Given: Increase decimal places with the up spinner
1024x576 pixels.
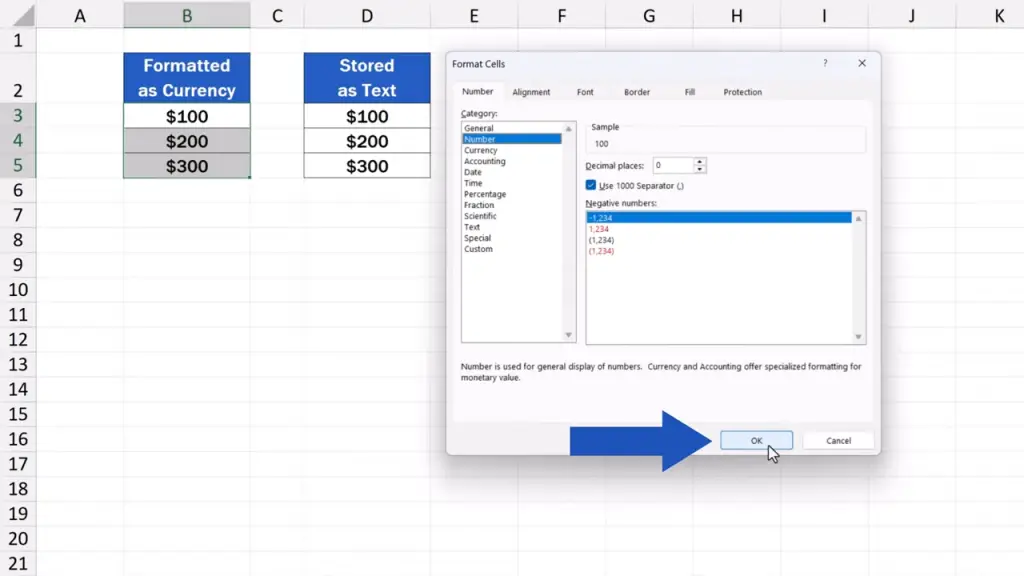Looking at the screenshot, I should (700, 162).
